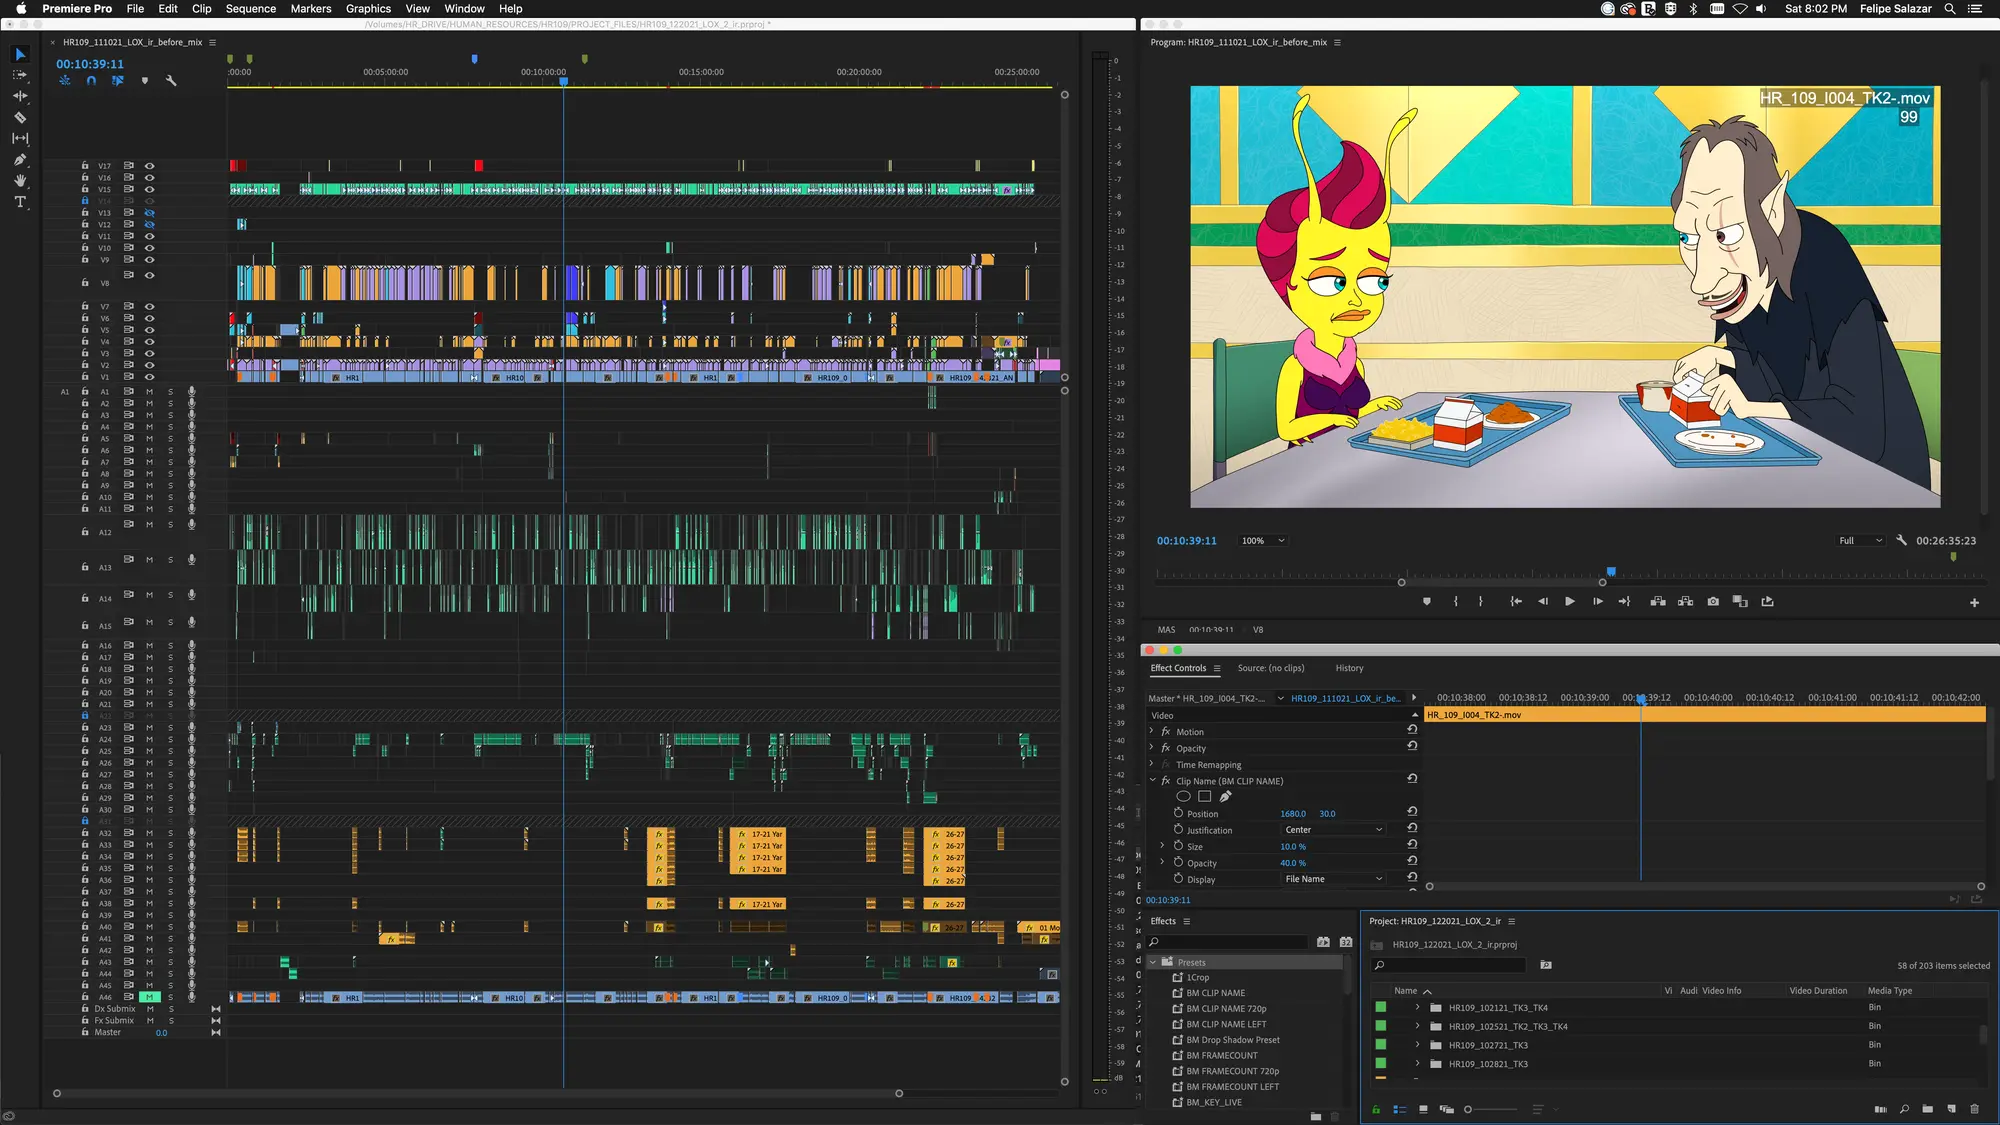The width and height of the screenshot is (2000, 1125).
Task: Select the Pen tool in toolbar
Action: point(20,160)
